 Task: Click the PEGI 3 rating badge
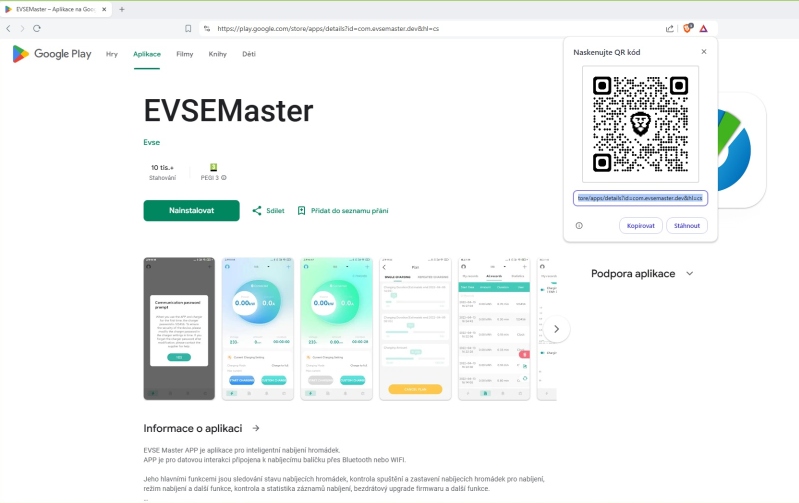[214, 167]
